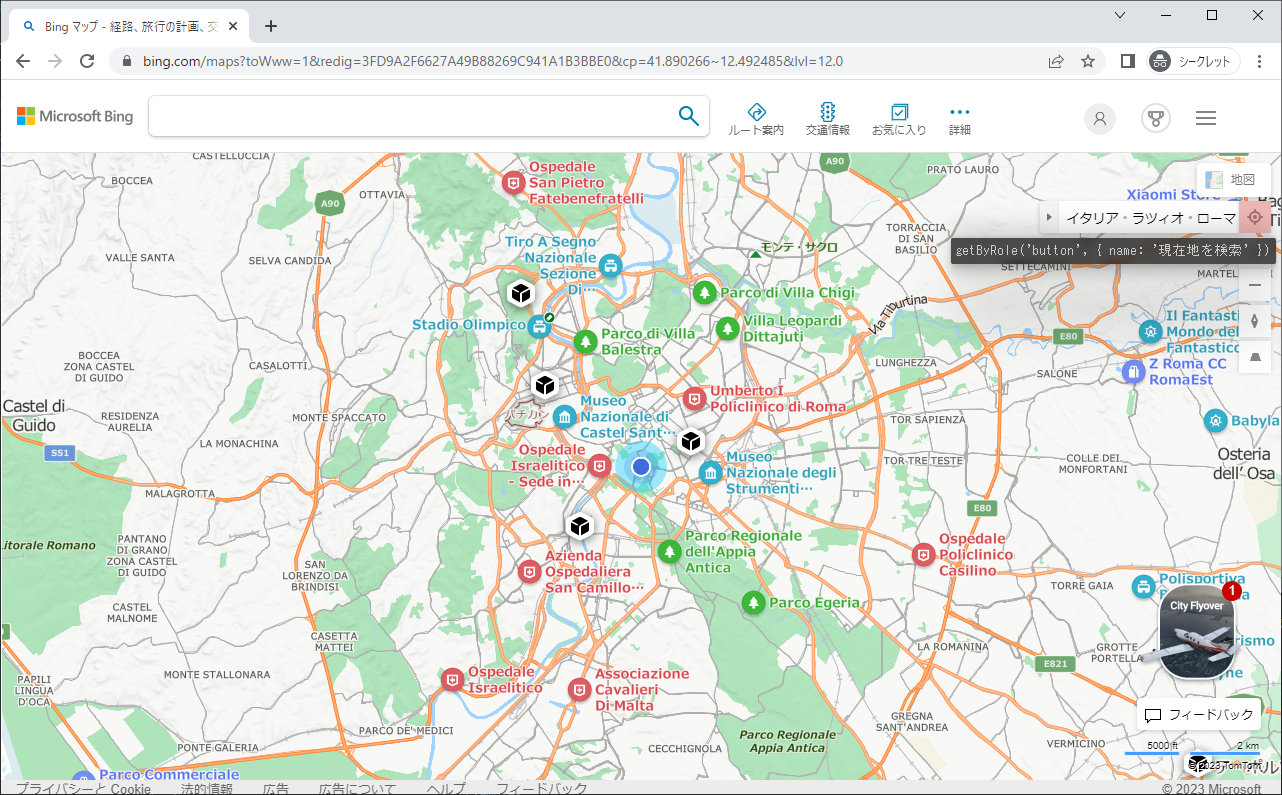Select the Parco di Villa Chigi marker

coord(705,292)
